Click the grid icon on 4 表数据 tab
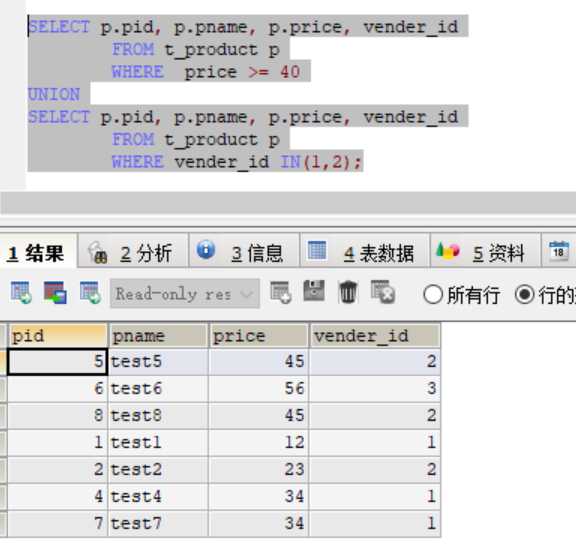 click(317, 251)
